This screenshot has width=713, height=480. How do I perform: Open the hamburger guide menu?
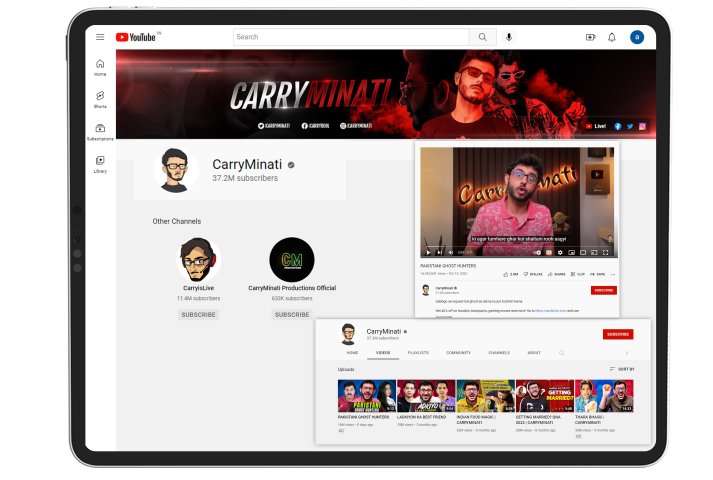[x=100, y=37]
